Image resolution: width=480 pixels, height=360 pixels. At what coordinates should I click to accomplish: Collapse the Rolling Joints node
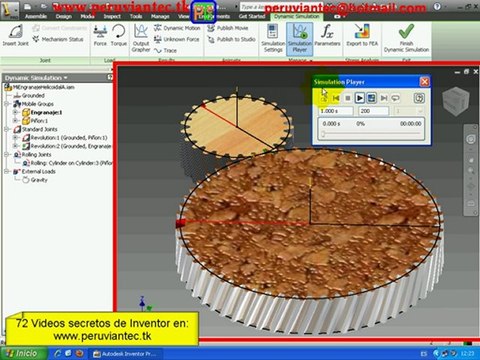6,154
